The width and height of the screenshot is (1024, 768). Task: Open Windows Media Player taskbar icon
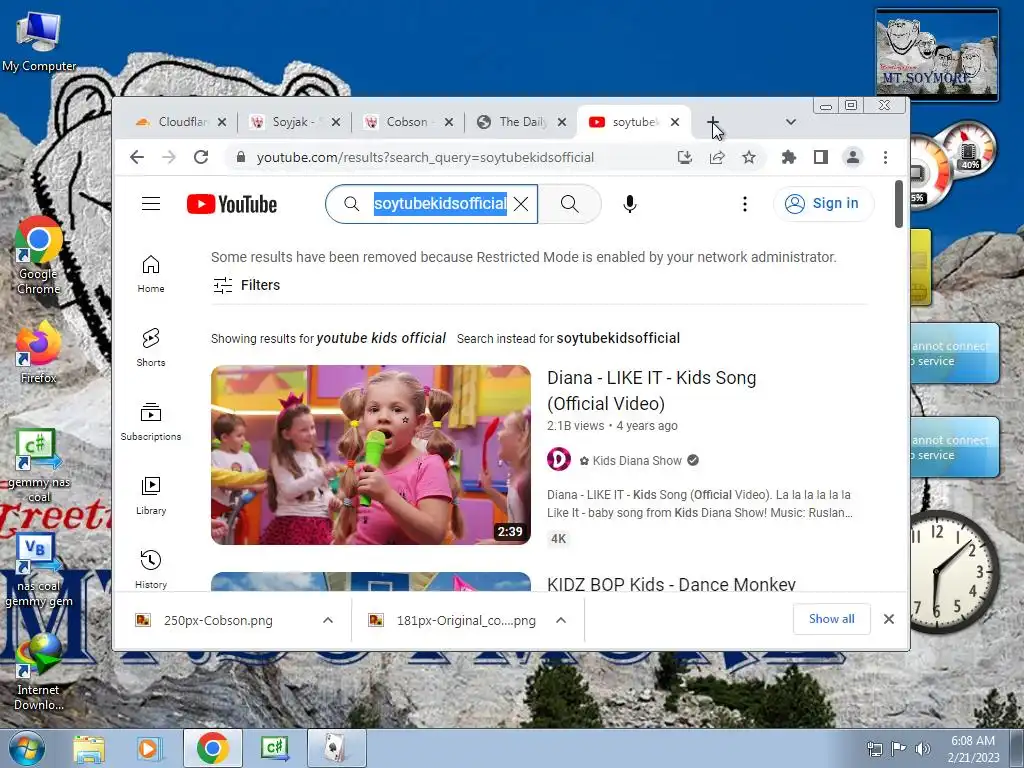[x=150, y=748]
